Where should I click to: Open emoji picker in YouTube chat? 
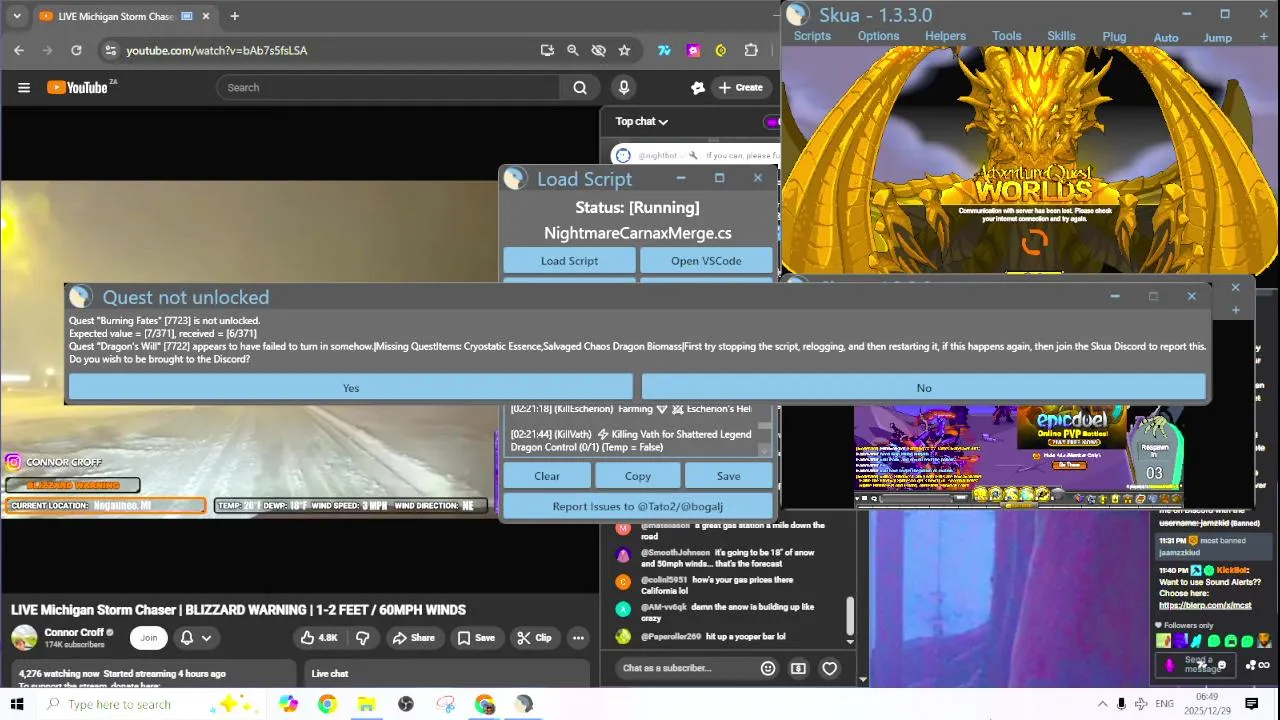coord(768,668)
